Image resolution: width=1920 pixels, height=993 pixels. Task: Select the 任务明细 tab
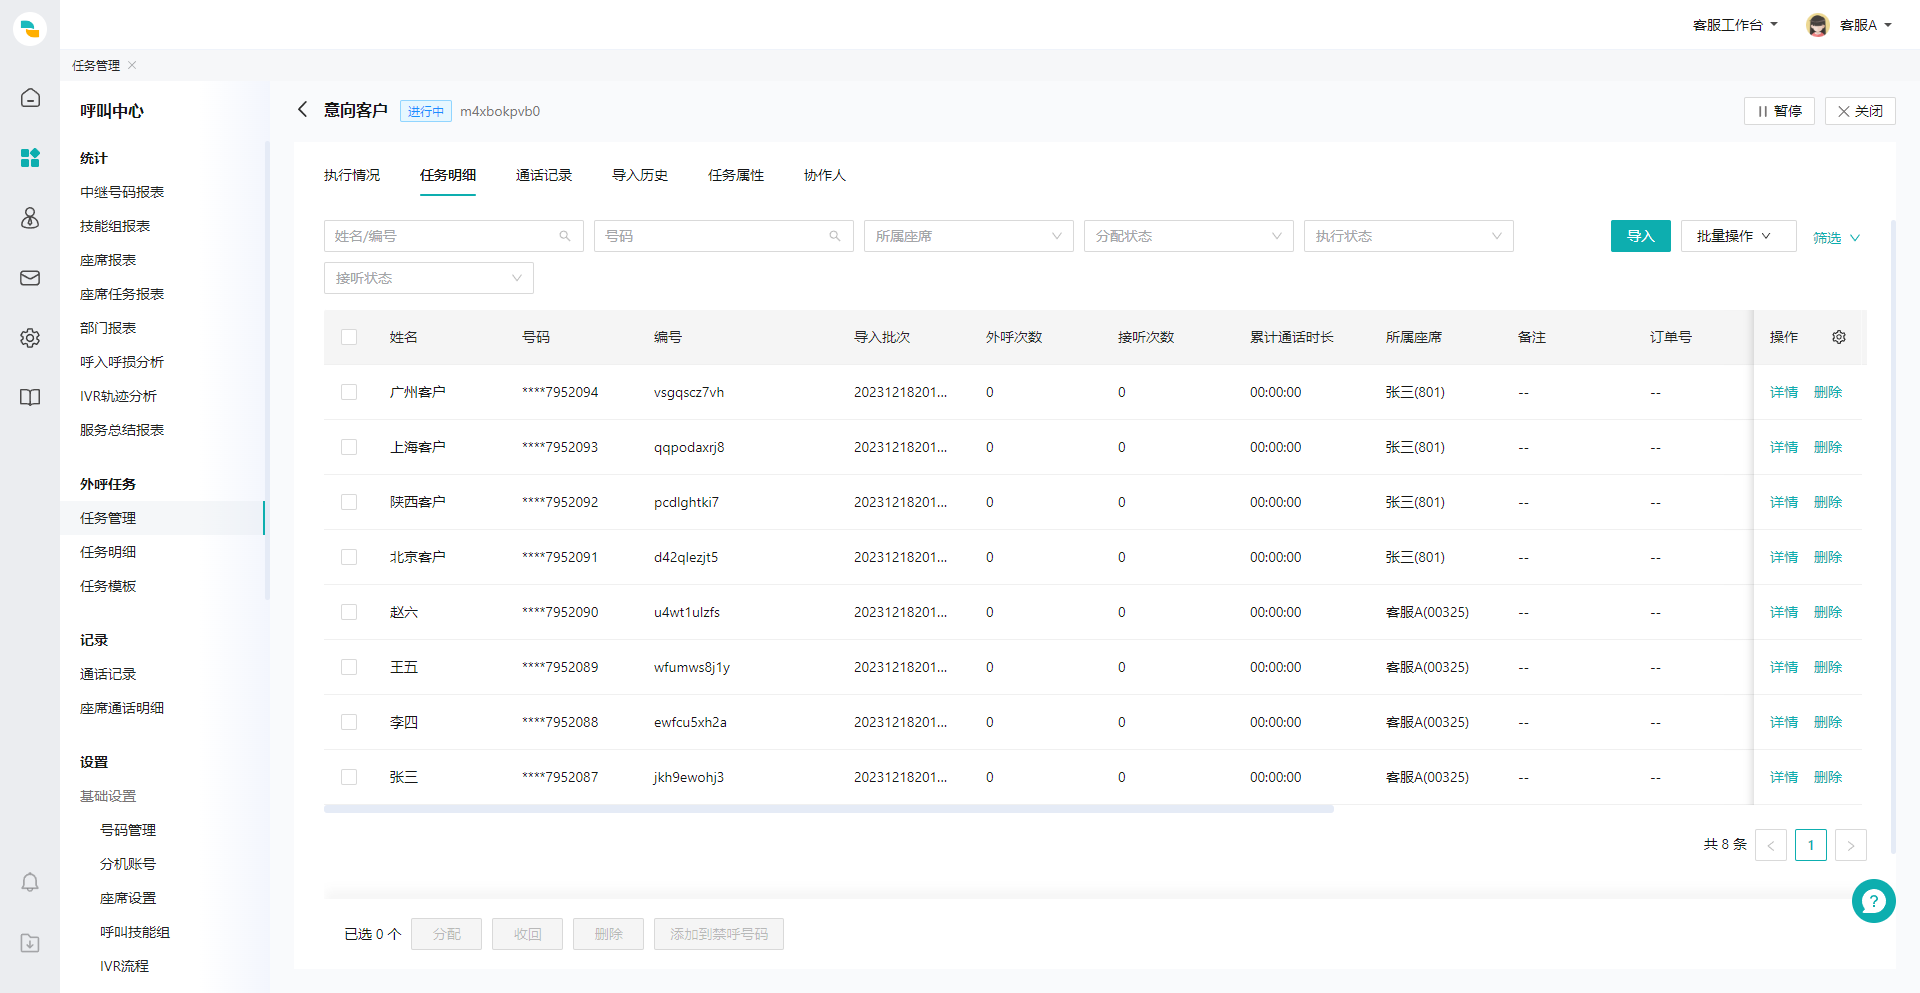click(x=448, y=175)
